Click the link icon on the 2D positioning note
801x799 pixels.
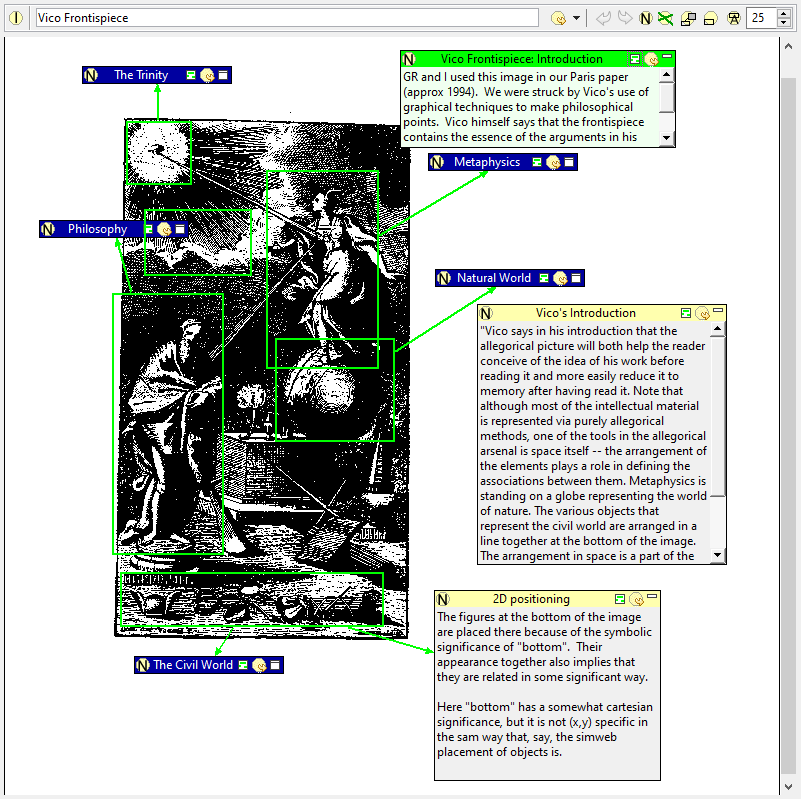637,599
